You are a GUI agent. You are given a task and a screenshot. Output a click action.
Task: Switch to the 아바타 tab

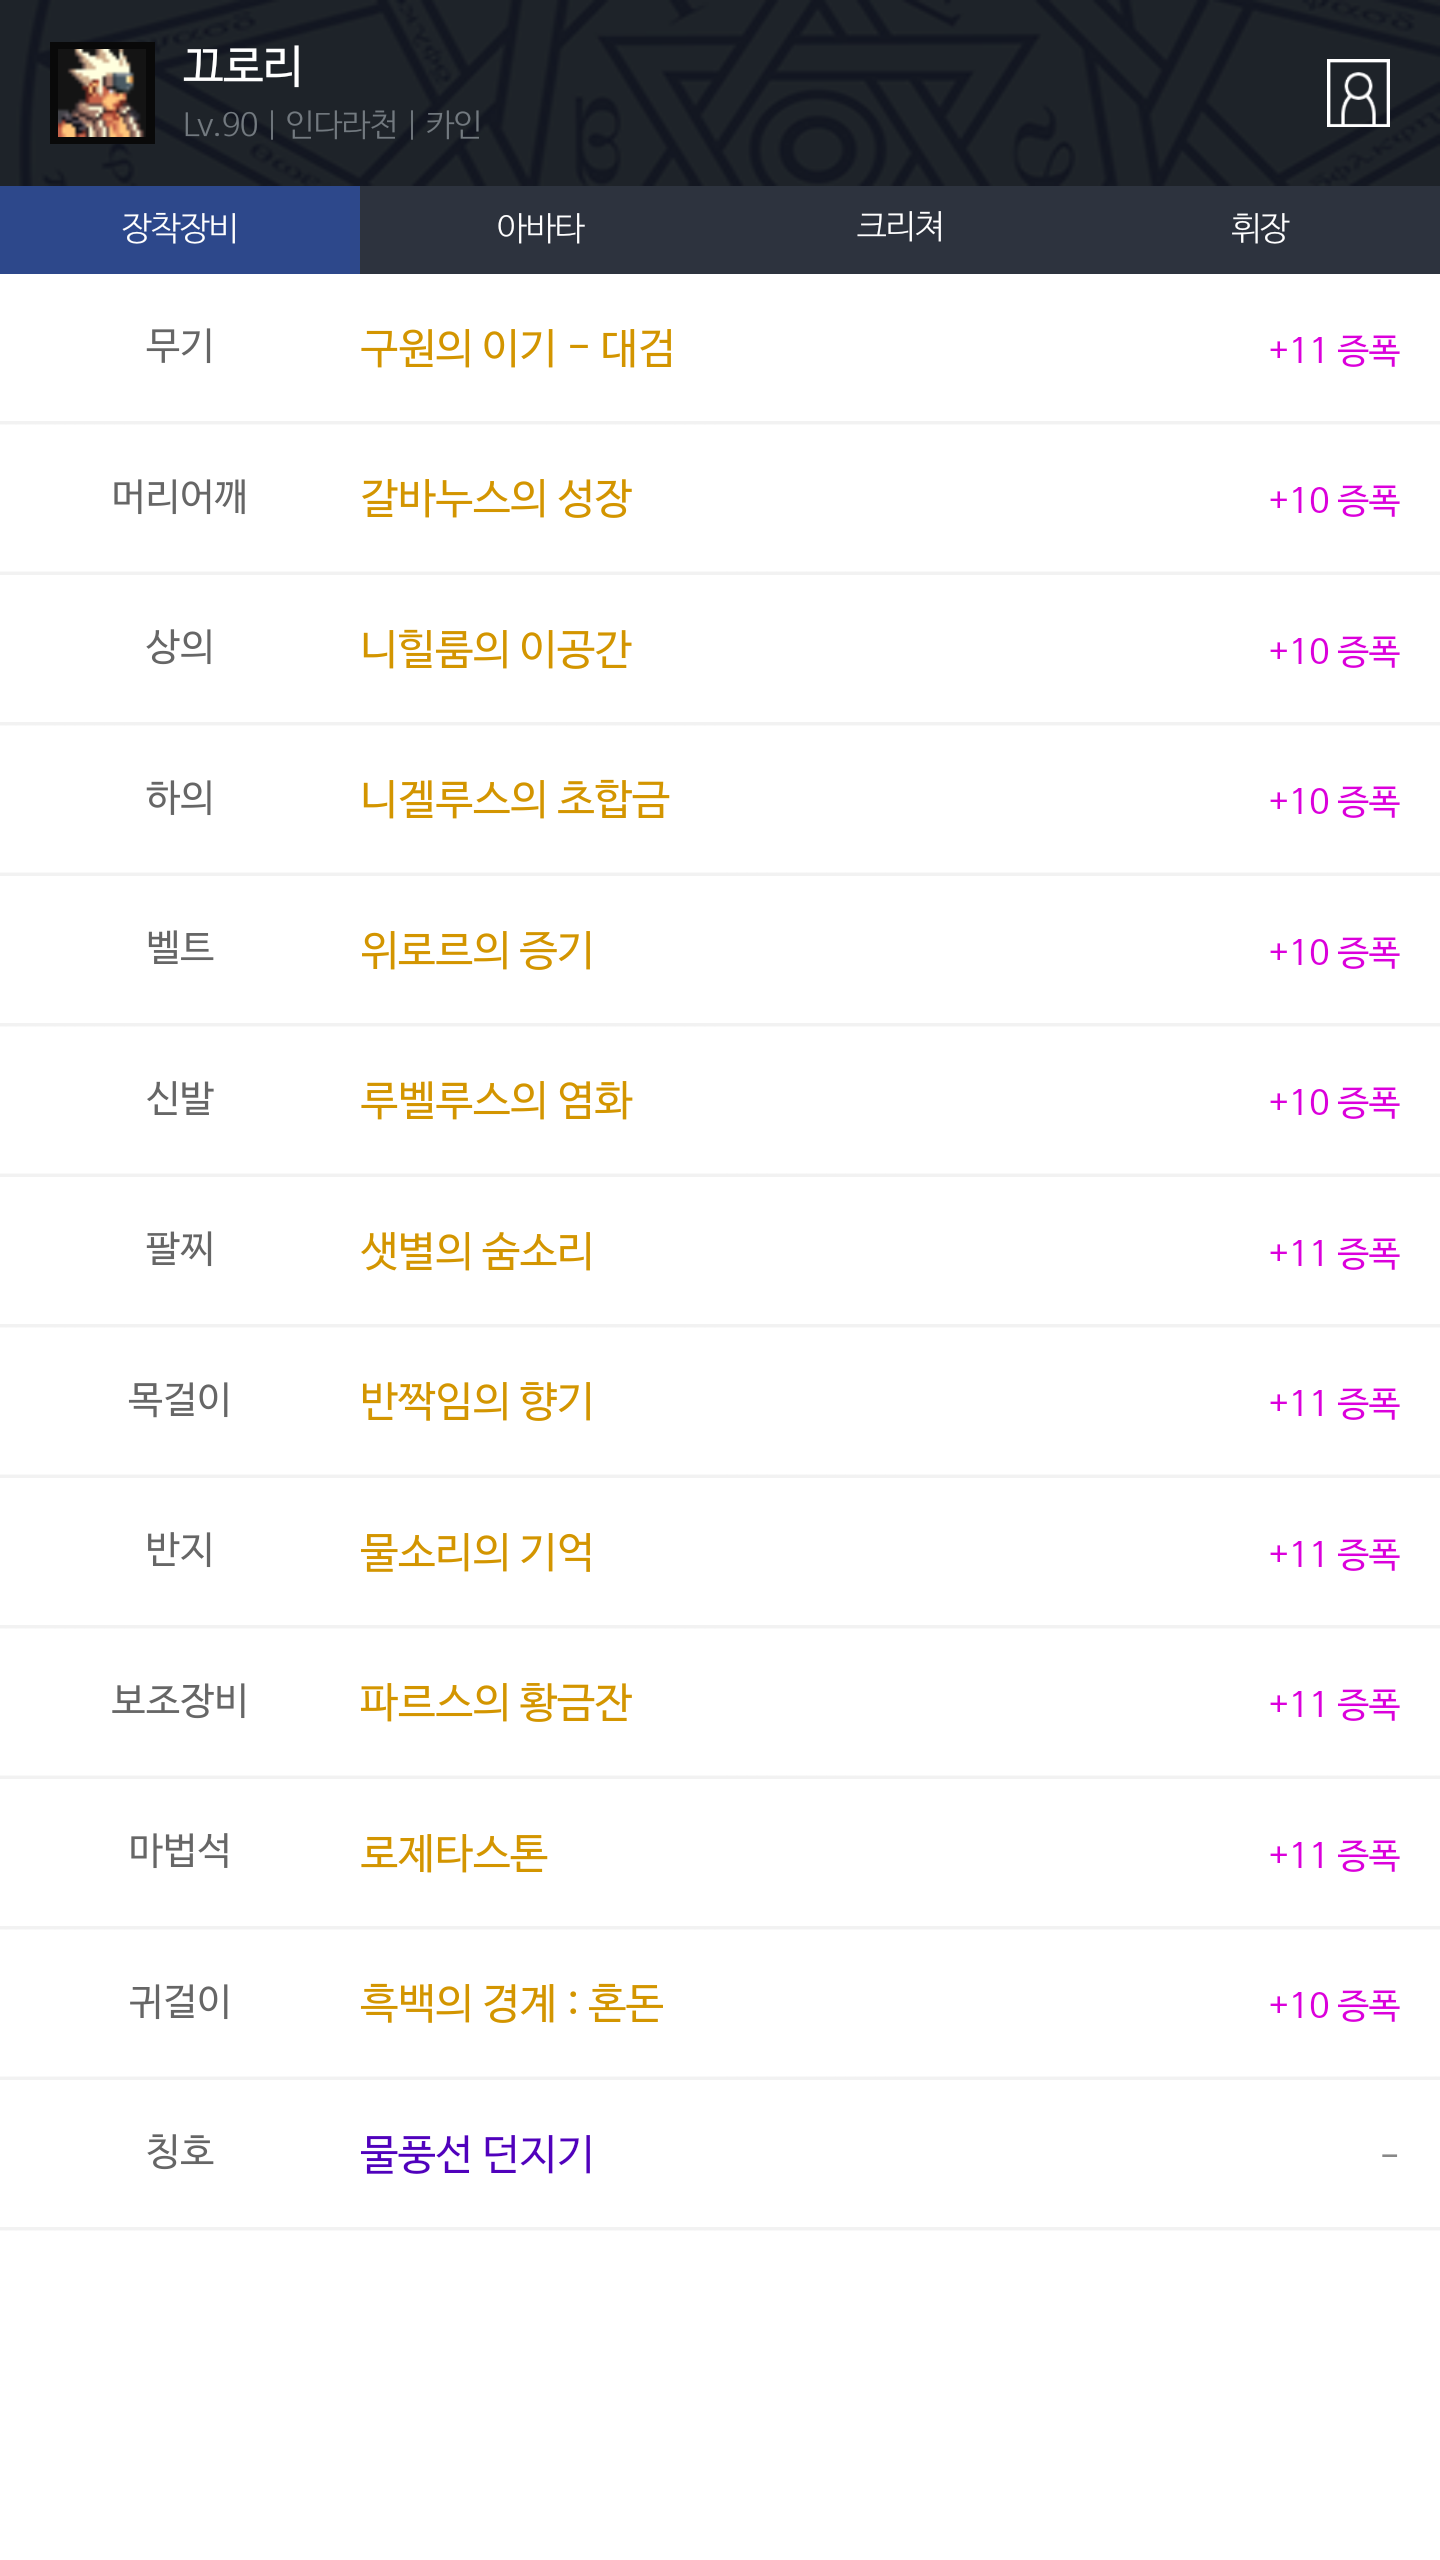[540, 229]
